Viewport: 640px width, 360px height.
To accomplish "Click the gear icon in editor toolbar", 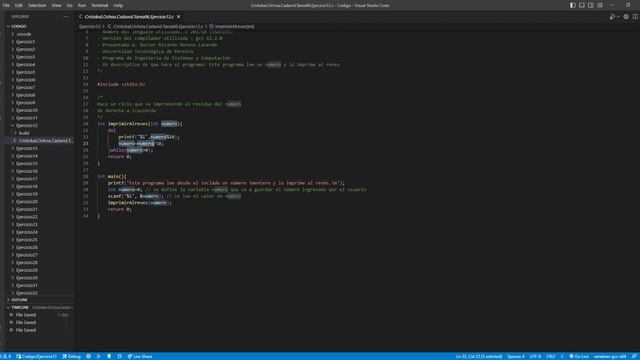I will tap(626, 17).
